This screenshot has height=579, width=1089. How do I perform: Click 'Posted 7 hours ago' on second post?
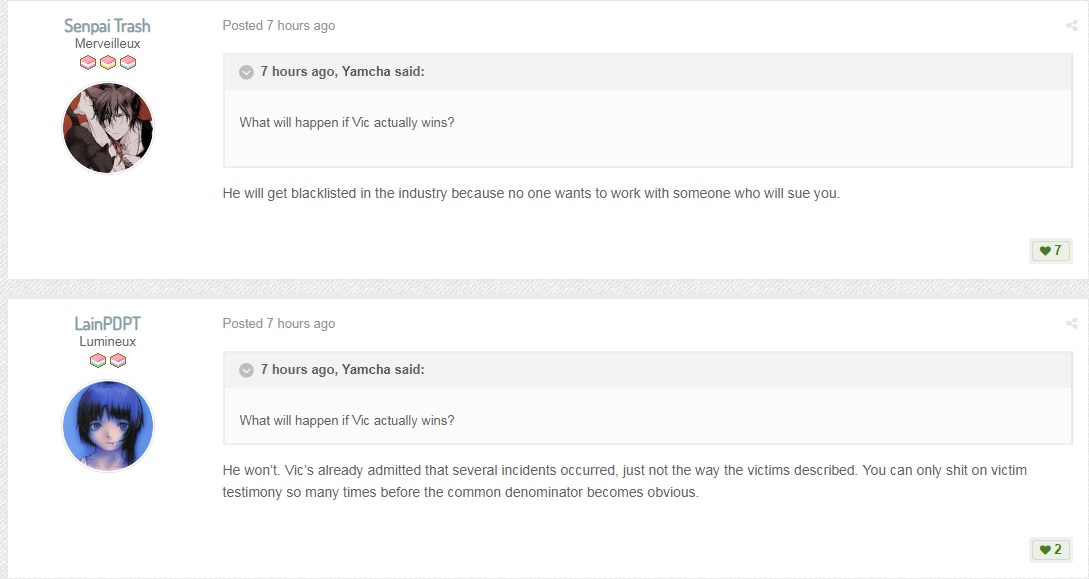pos(279,324)
